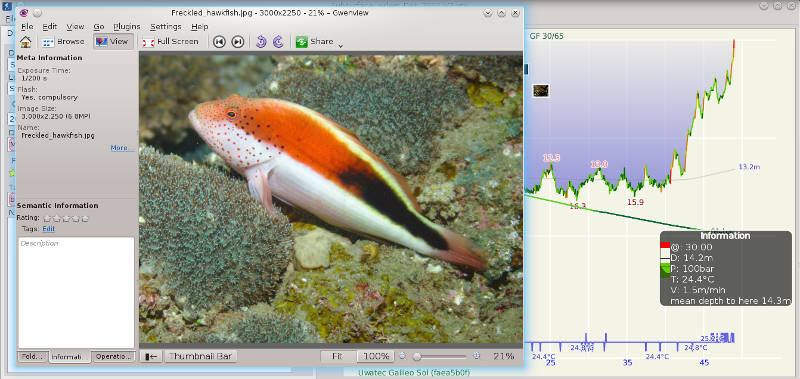Screen dimensions: 800x379
Task: Click the Freckled hawkfish photo in viewer
Action: tap(331, 198)
